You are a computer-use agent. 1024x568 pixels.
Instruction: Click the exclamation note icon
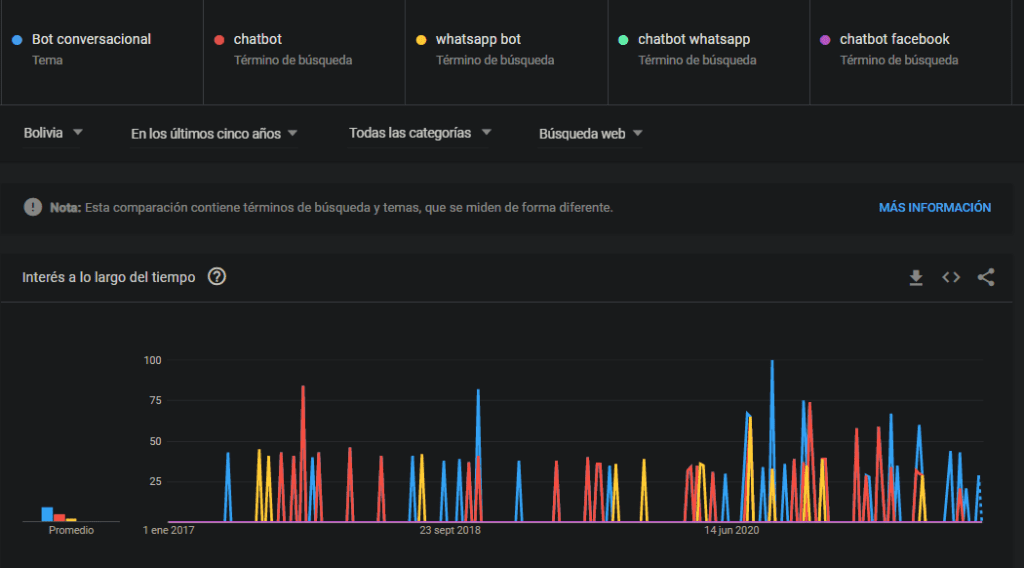pos(33,207)
